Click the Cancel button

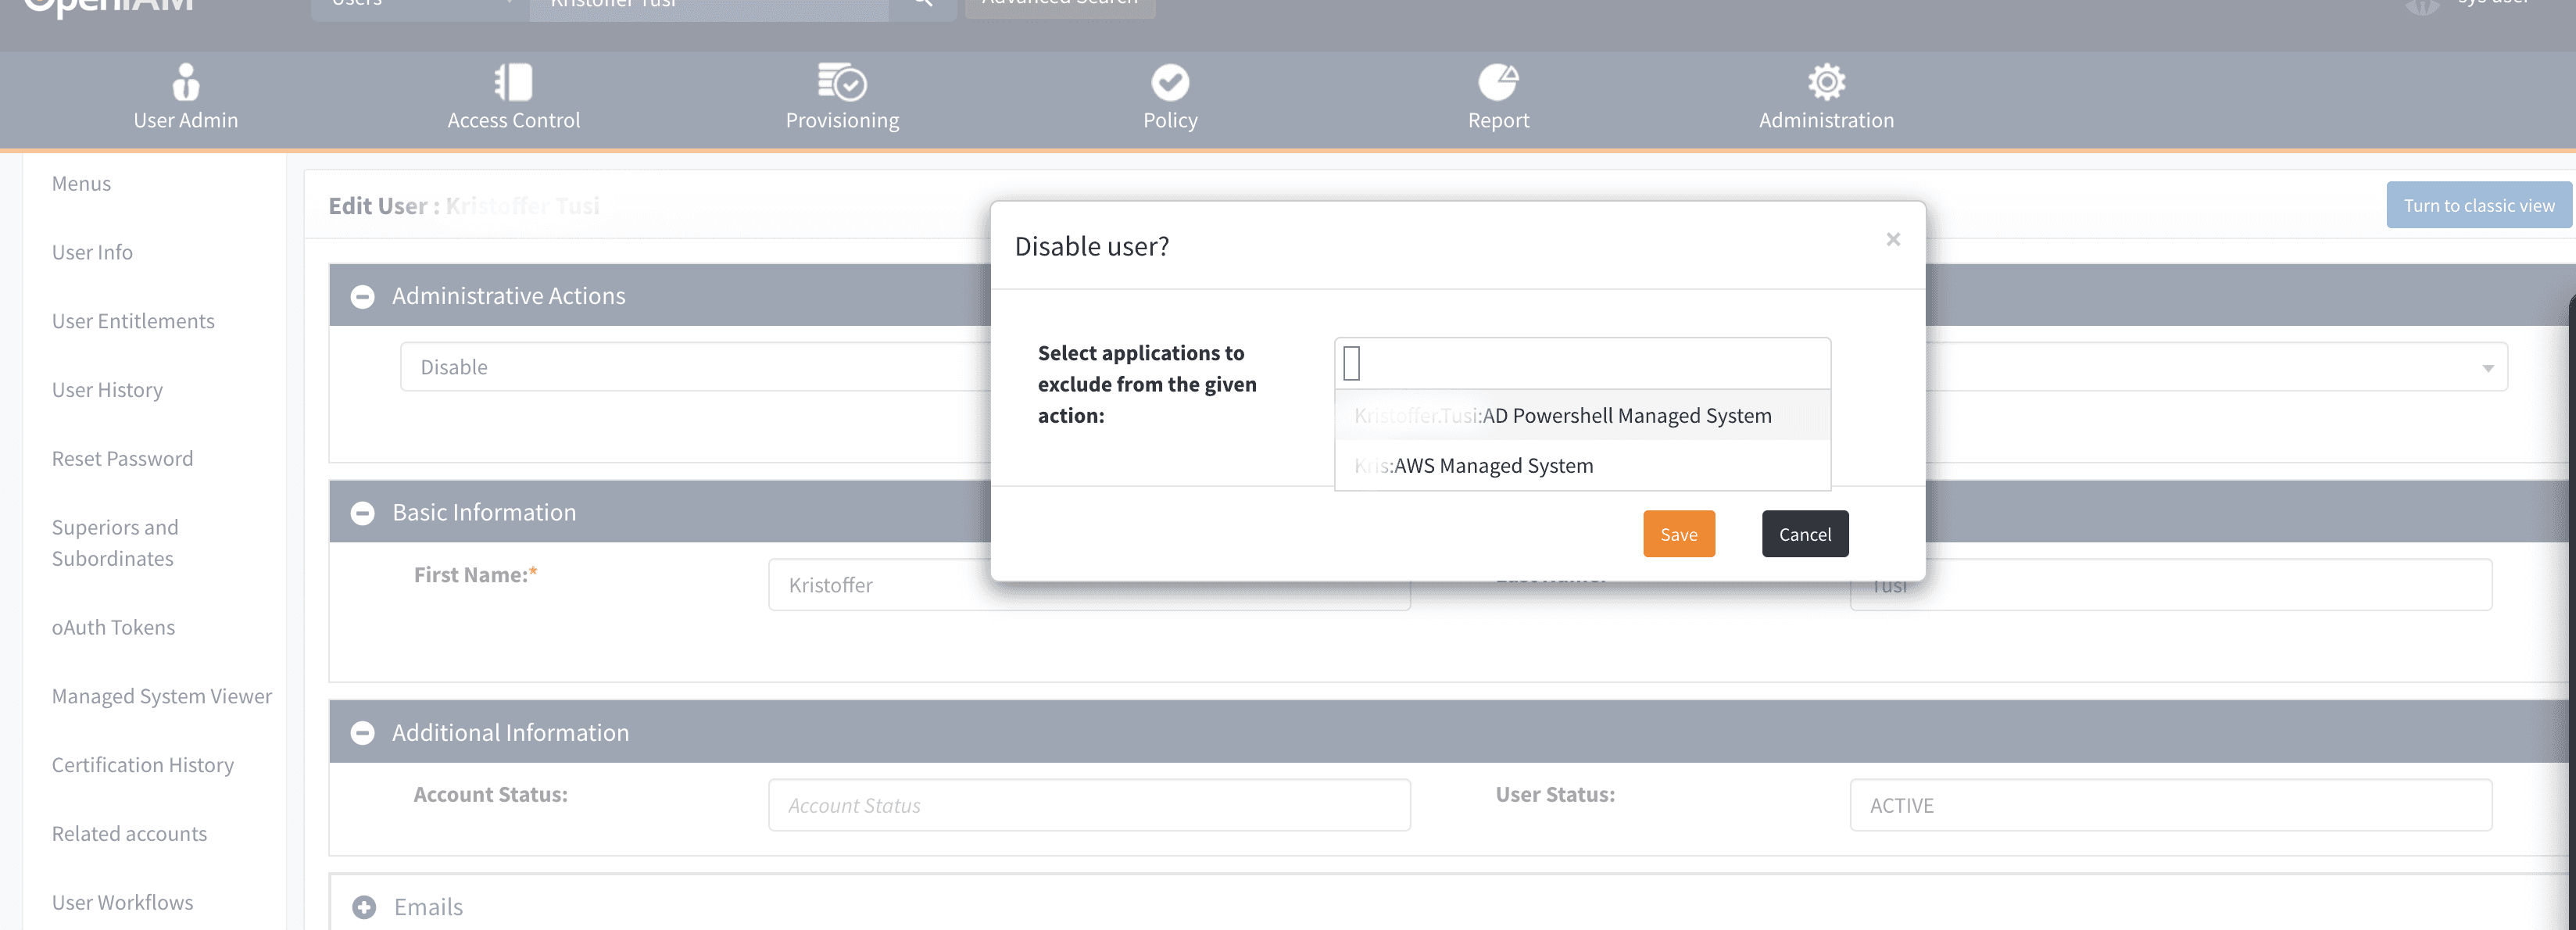click(x=1804, y=534)
